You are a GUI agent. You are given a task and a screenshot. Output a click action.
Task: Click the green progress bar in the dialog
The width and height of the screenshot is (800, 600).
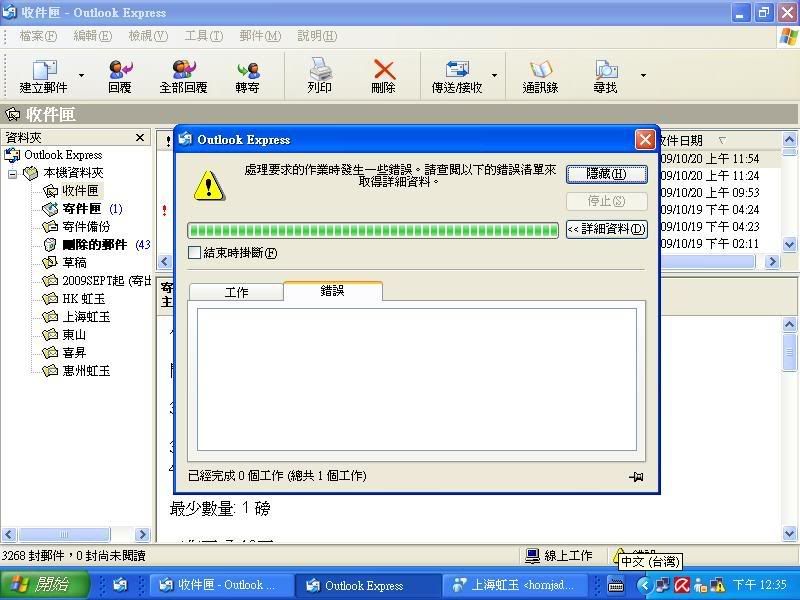pyautogui.click(x=373, y=231)
